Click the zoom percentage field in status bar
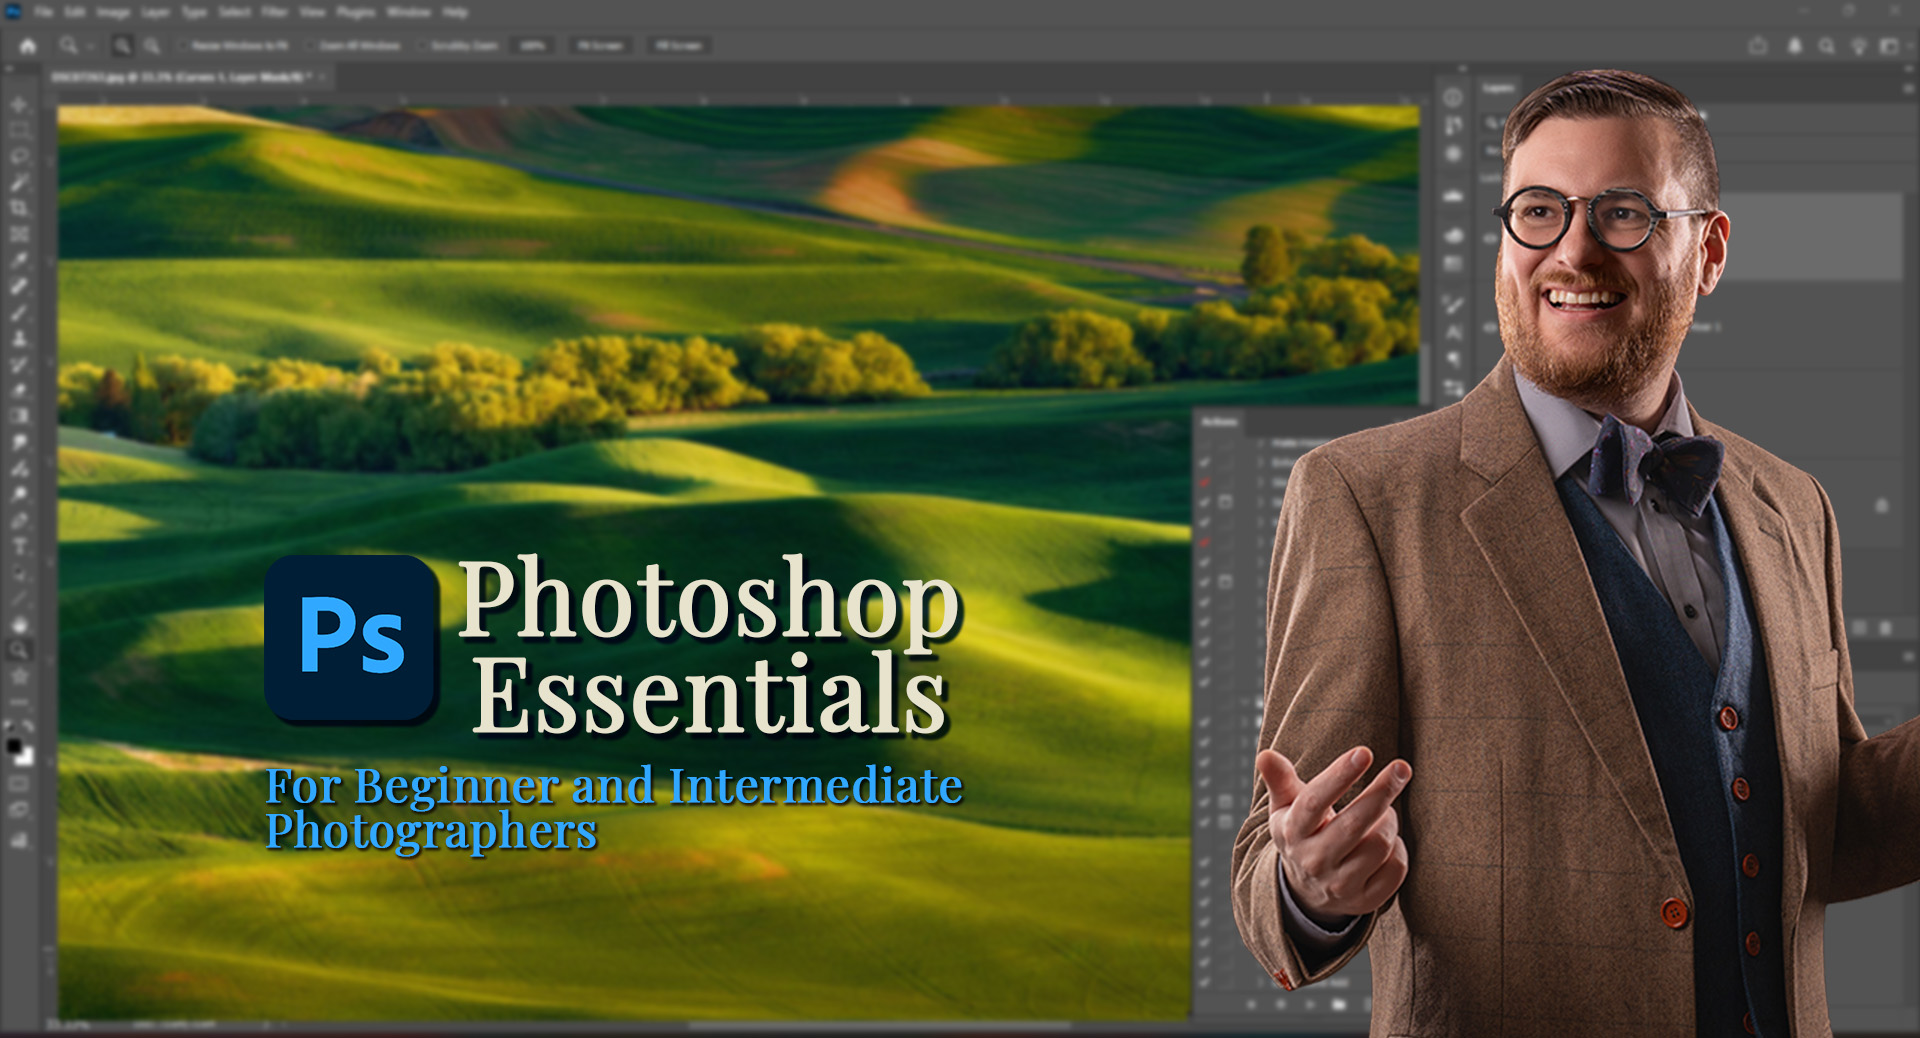 [x=67, y=1025]
